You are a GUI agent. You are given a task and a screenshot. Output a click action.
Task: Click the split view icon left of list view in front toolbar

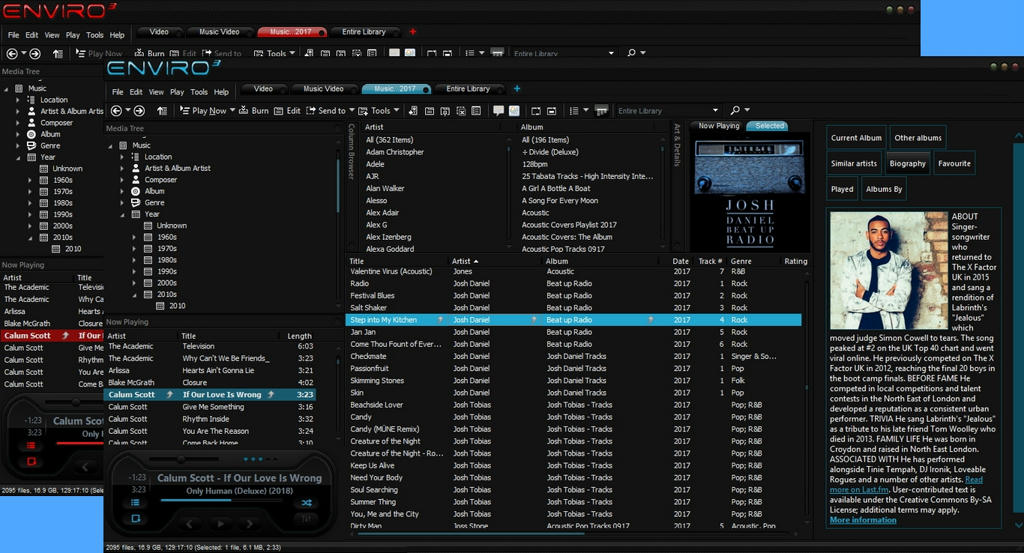point(552,111)
